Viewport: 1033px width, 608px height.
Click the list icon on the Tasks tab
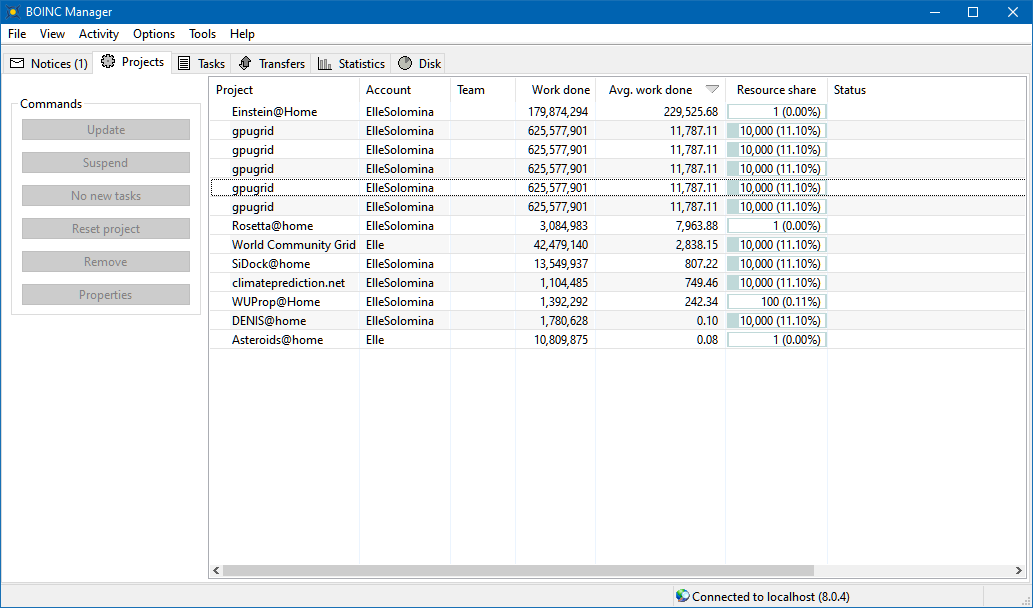tap(184, 63)
